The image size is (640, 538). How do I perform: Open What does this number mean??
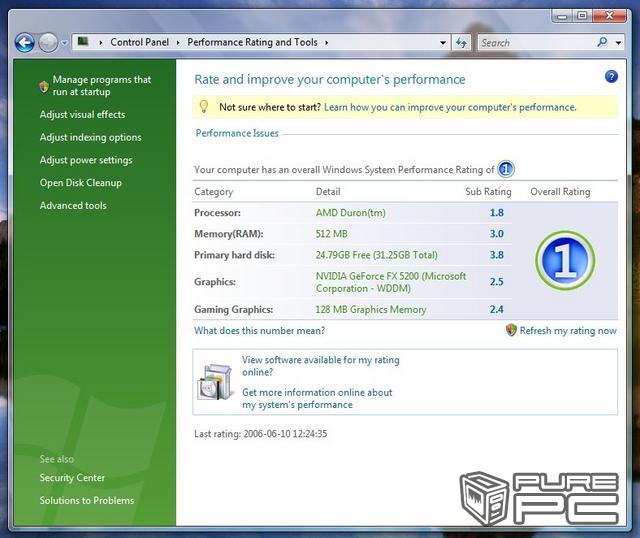tap(260, 331)
